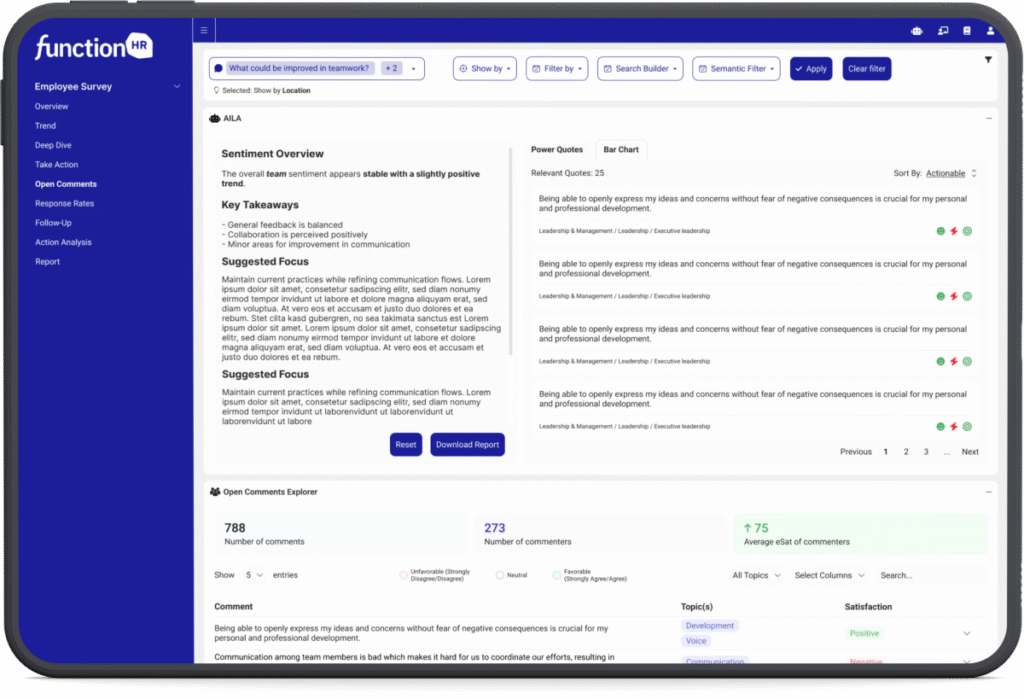The width and height of the screenshot is (1024, 699).
Task: Go to quotes page 2
Action: coord(906,451)
